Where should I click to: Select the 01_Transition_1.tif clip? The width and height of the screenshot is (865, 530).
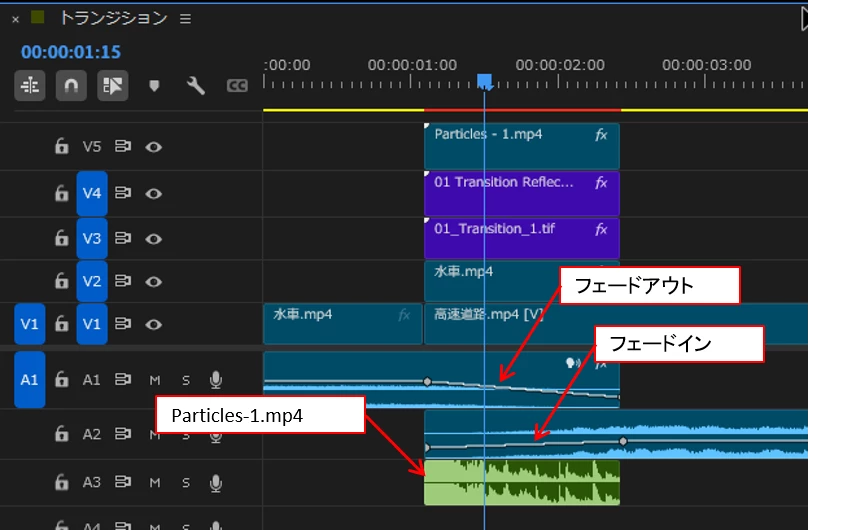(x=521, y=238)
